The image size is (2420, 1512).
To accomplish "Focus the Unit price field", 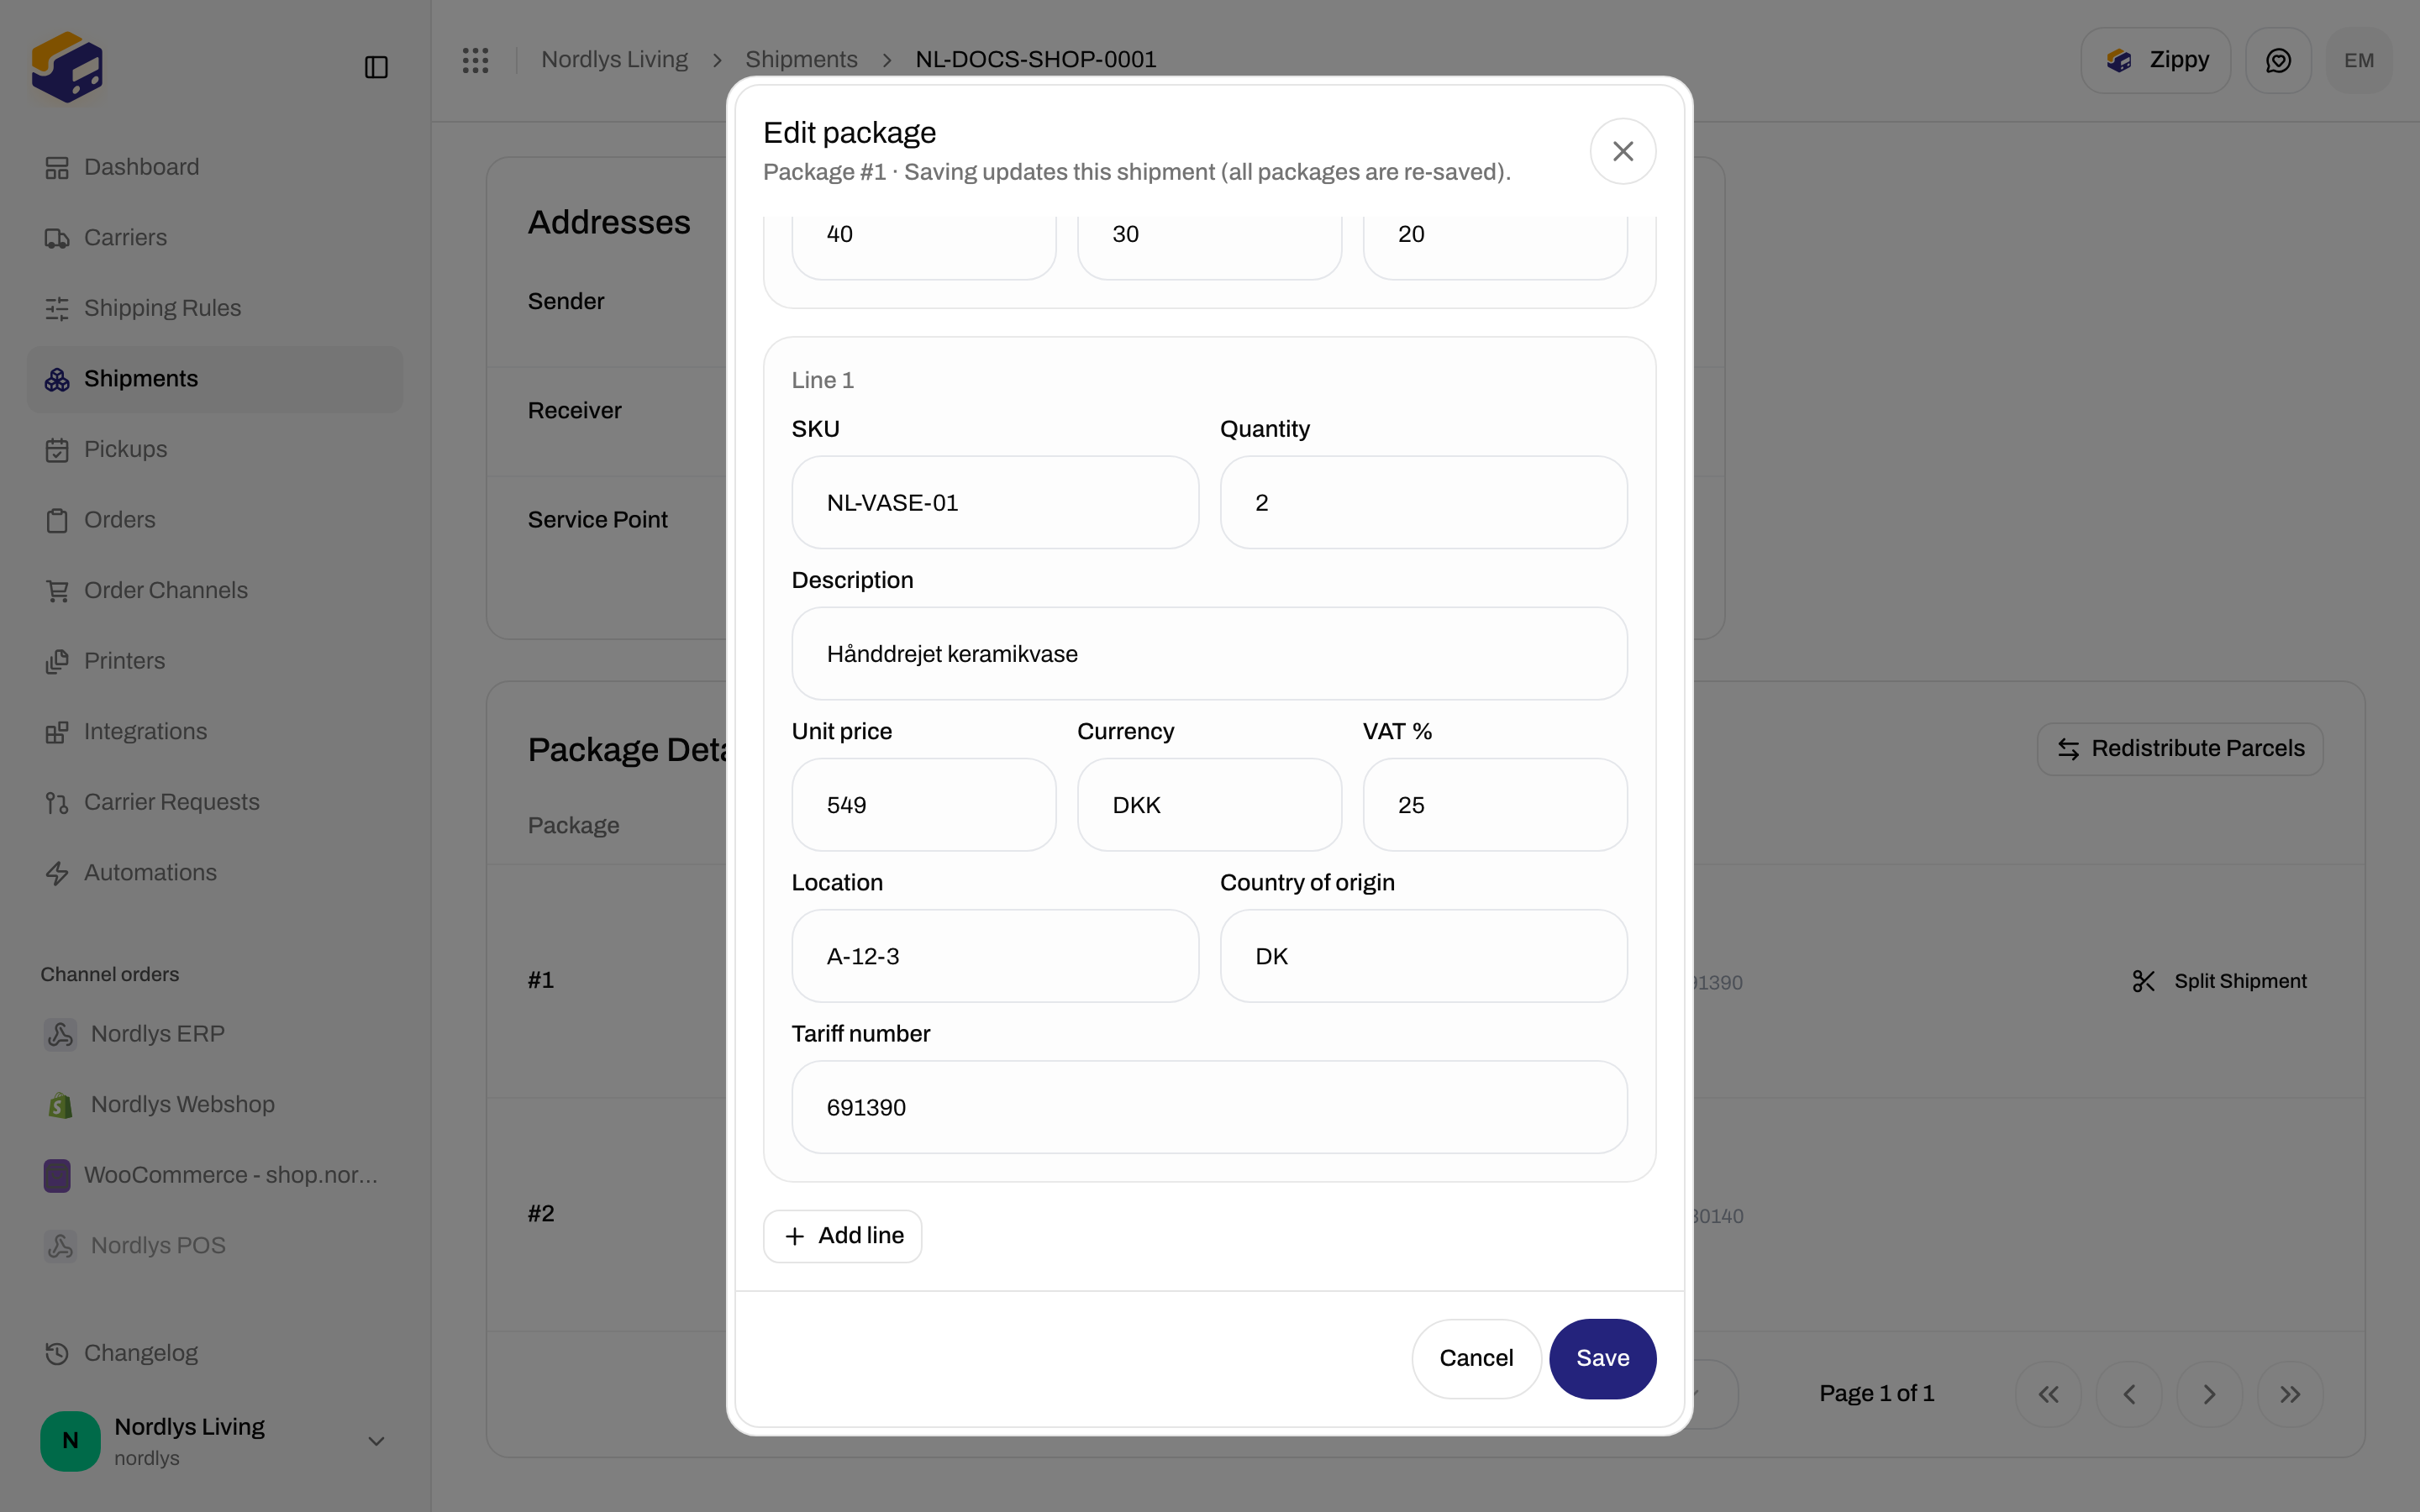I will pos(923,805).
